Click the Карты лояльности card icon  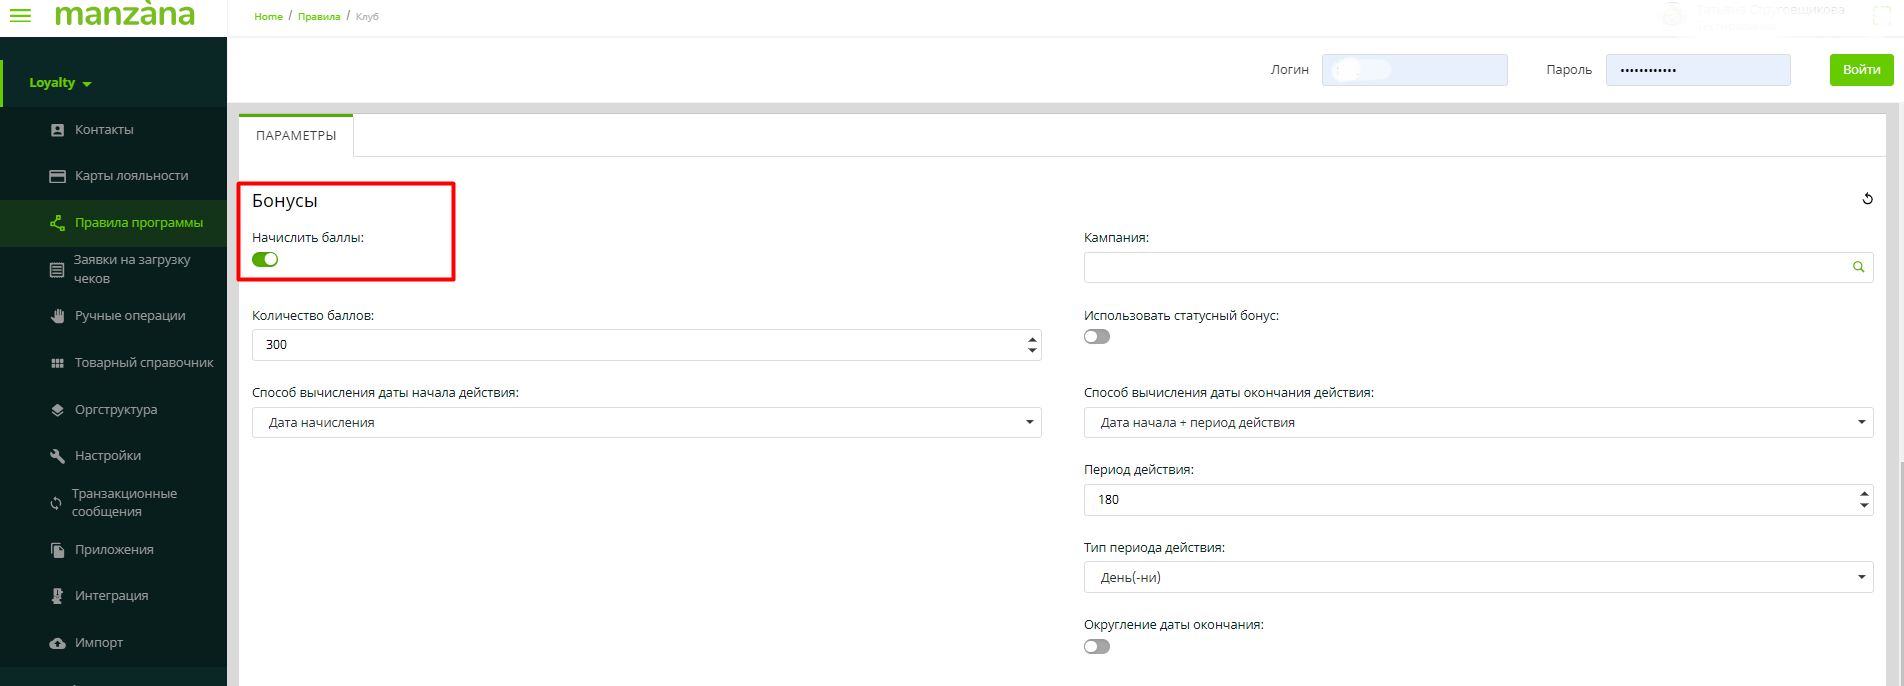pos(58,176)
